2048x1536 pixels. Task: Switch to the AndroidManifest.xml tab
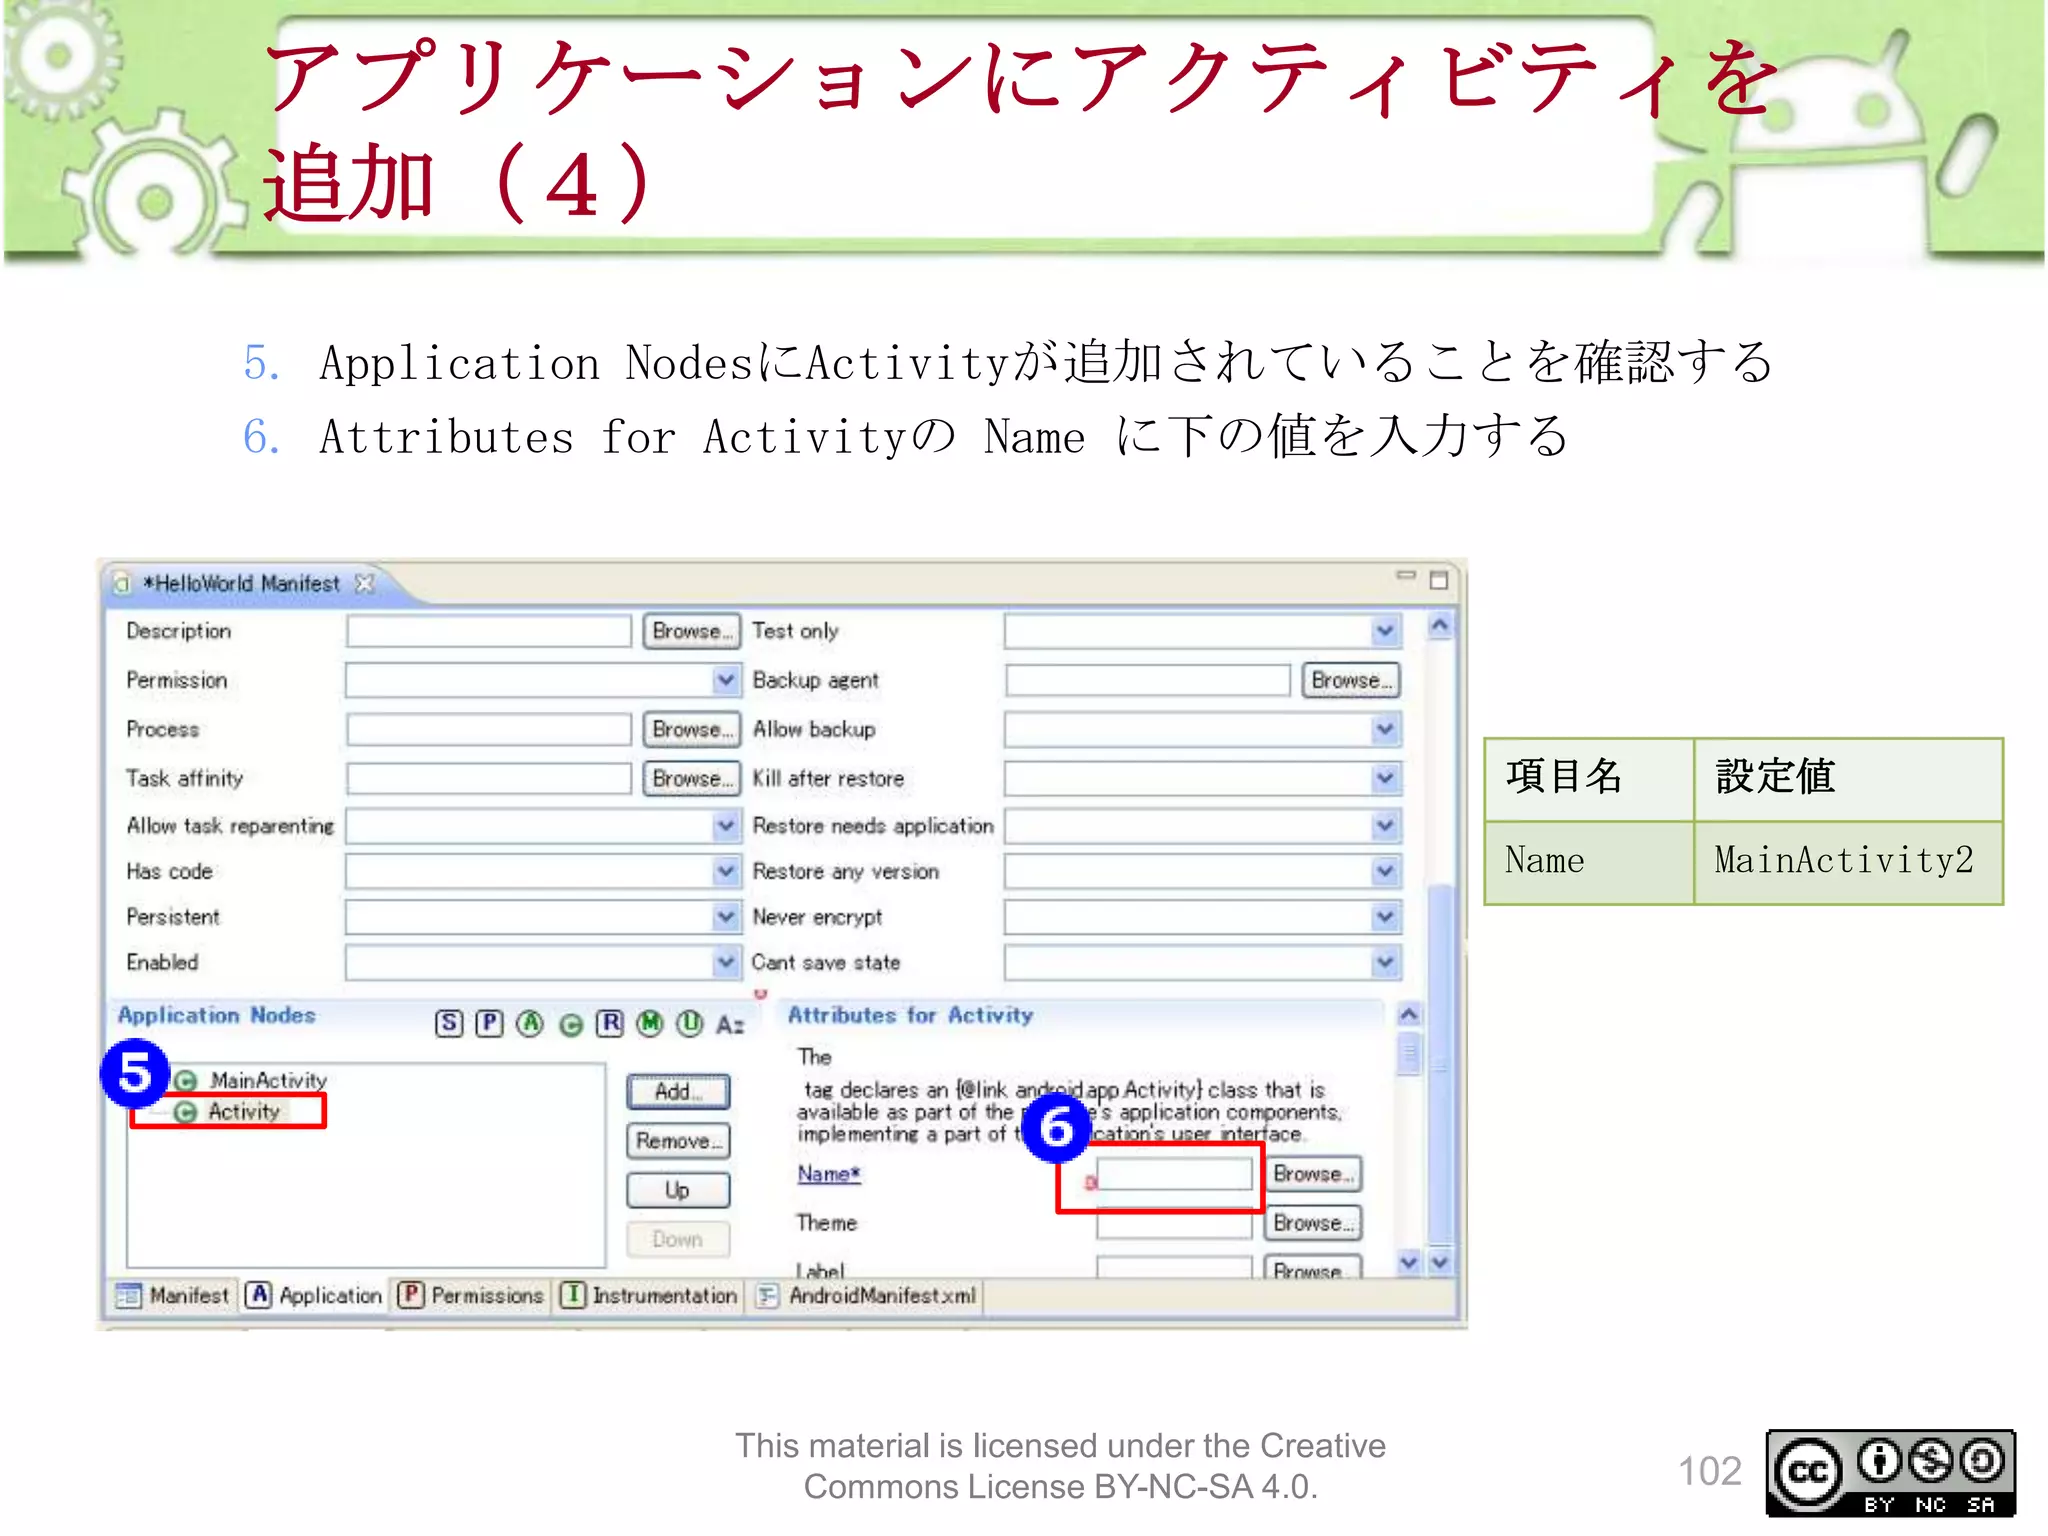click(x=866, y=1296)
